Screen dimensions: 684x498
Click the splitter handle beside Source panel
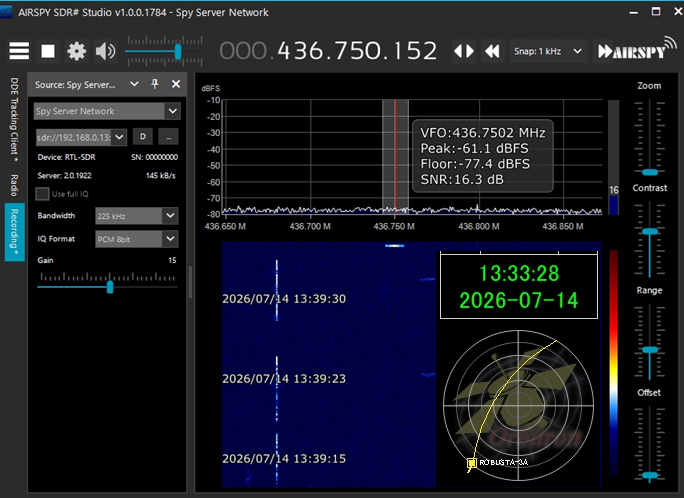(191, 282)
